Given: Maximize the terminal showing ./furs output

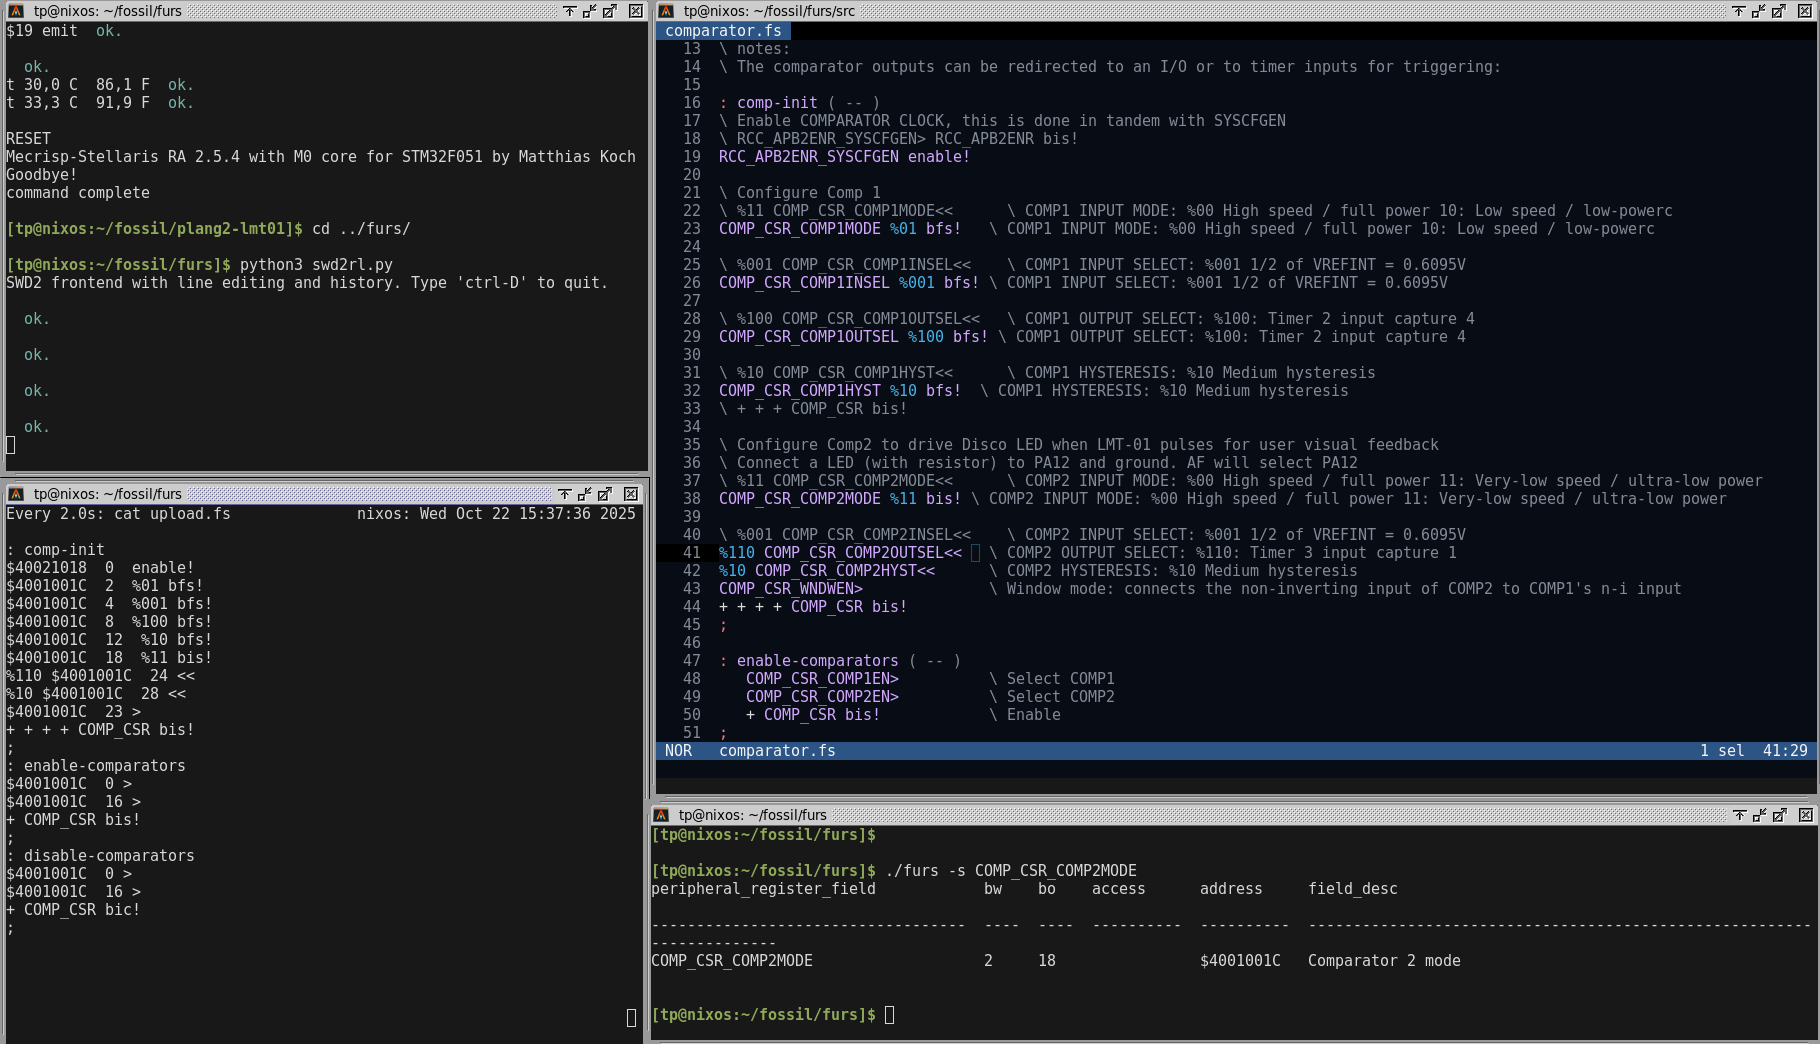Looking at the screenshot, I should click(x=1780, y=815).
